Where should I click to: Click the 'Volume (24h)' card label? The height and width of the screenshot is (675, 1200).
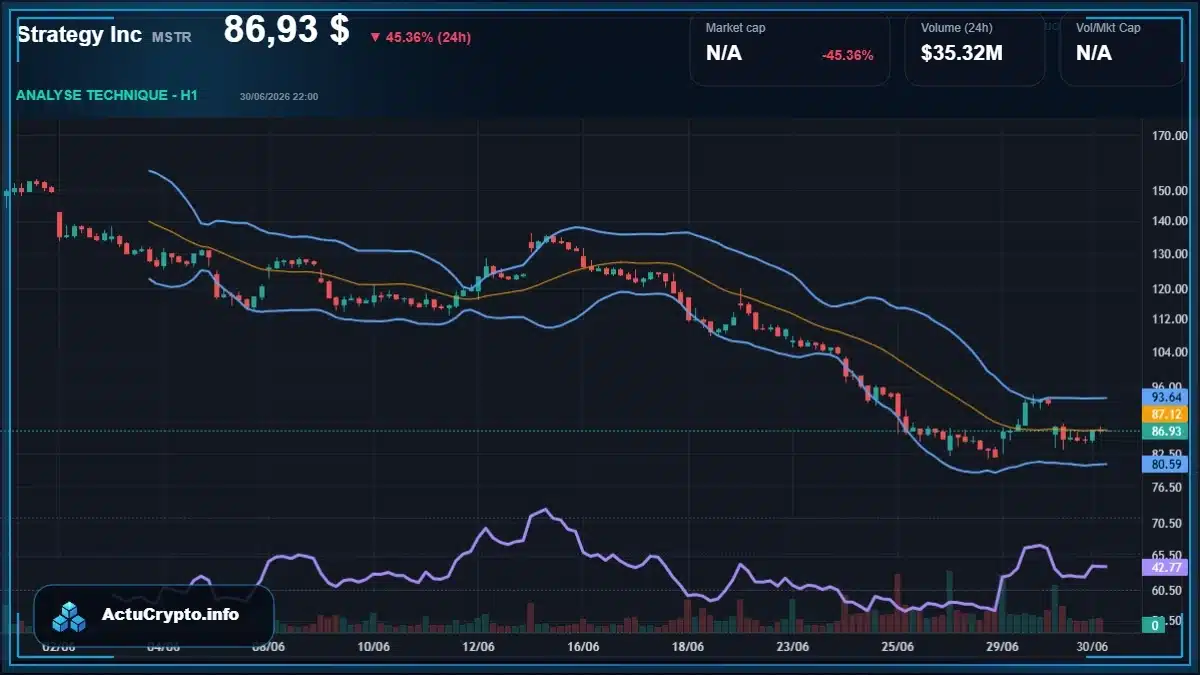[x=957, y=28]
